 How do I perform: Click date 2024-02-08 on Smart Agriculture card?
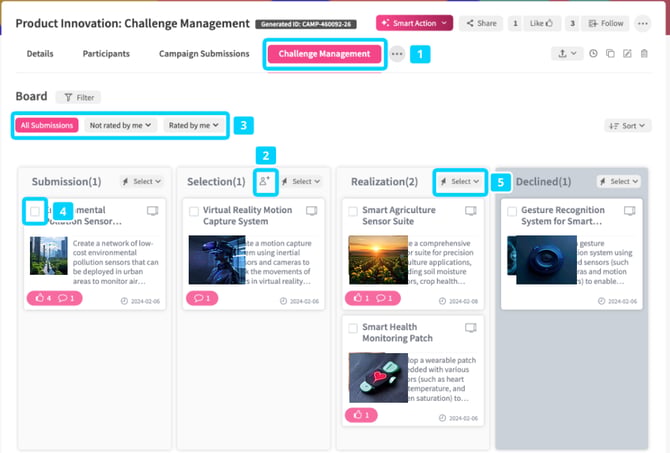click(x=458, y=301)
